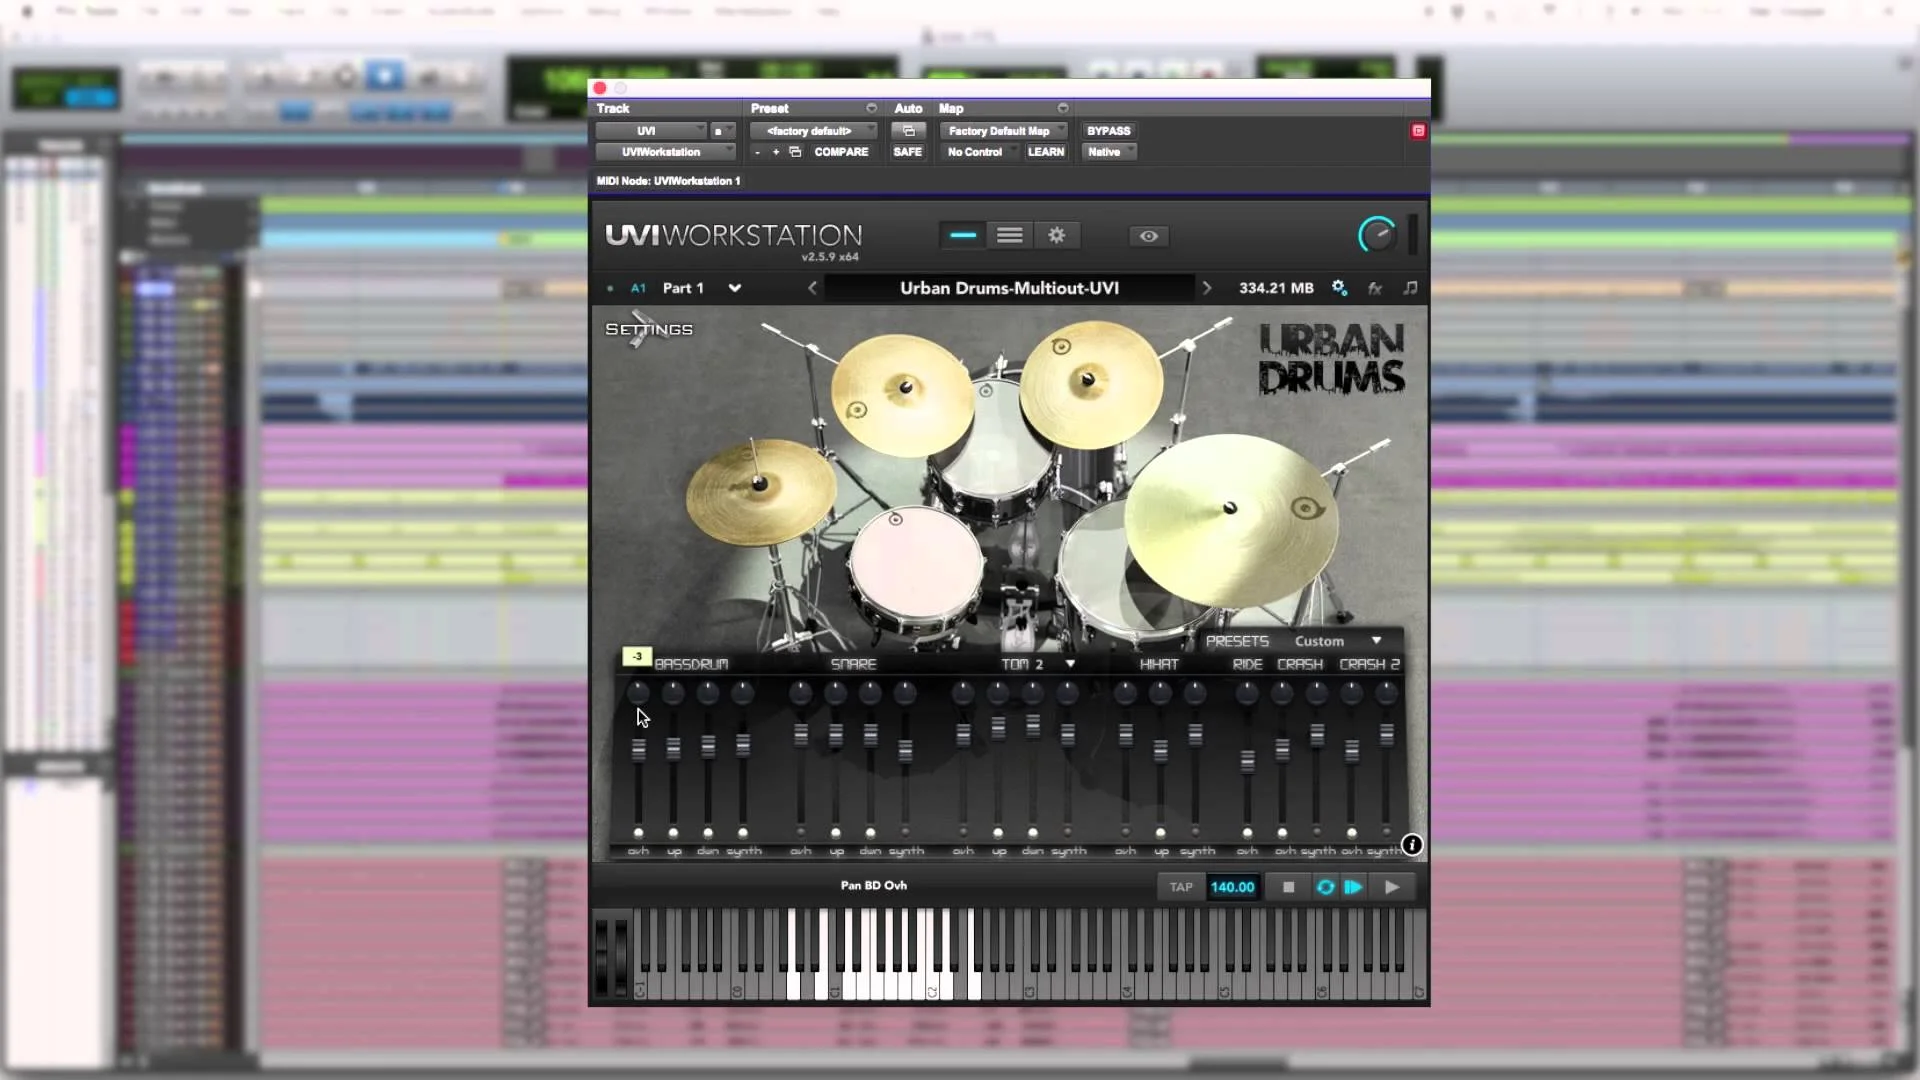This screenshot has height=1080, width=1920.
Task: Click the info icon beside the mixer faders
Action: pyautogui.click(x=1412, y=845)
